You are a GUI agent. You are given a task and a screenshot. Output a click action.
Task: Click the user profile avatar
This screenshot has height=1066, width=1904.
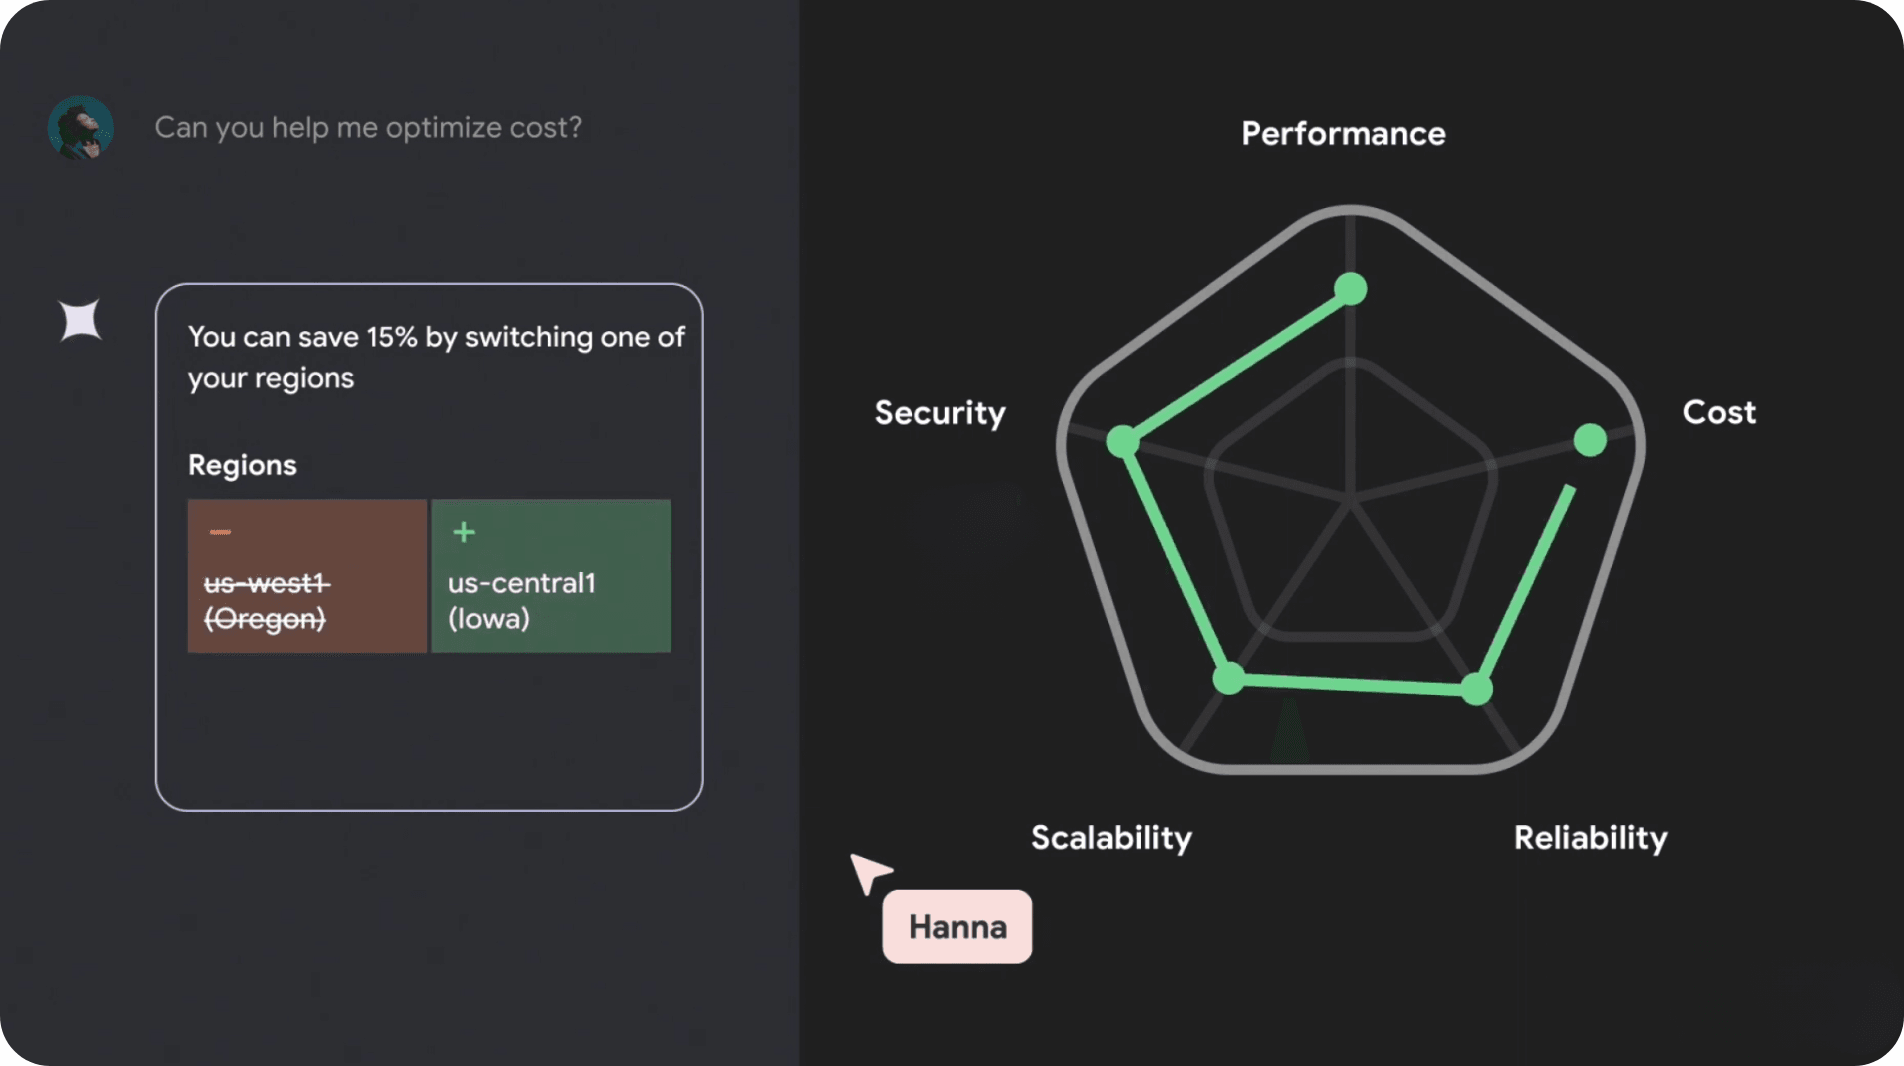click(80, 128)
